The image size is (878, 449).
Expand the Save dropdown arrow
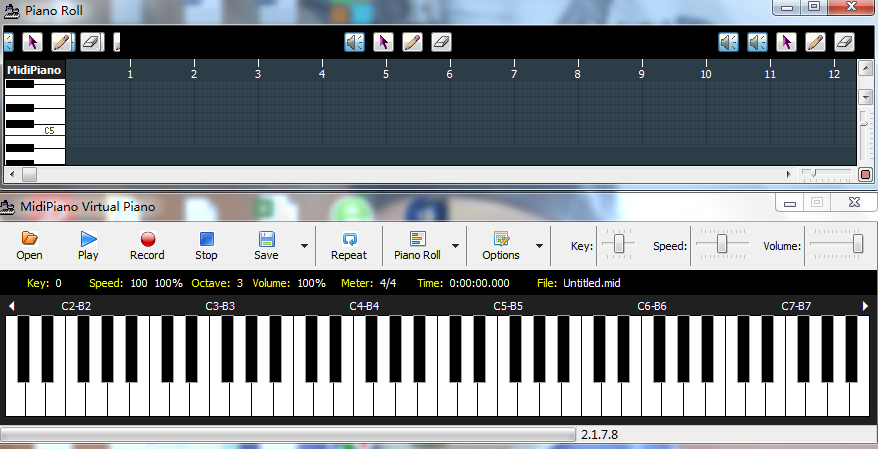(x=304, y=246)
